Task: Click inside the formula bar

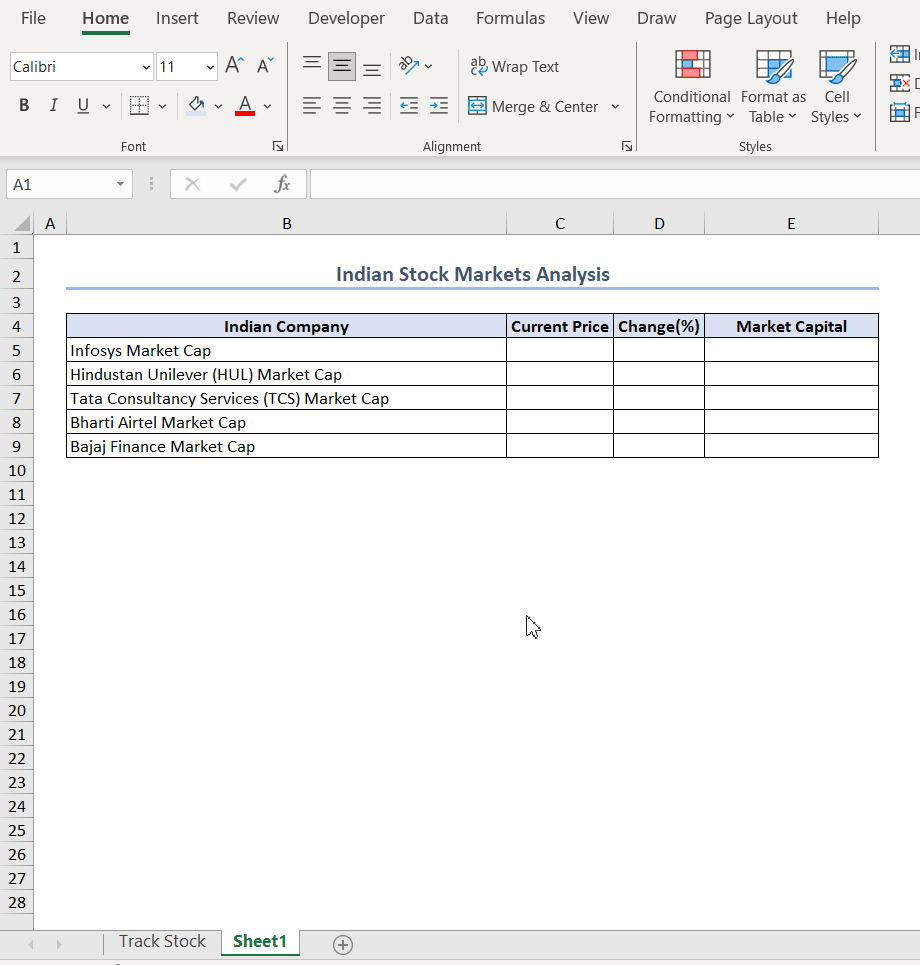Action: tap(615, 185)
